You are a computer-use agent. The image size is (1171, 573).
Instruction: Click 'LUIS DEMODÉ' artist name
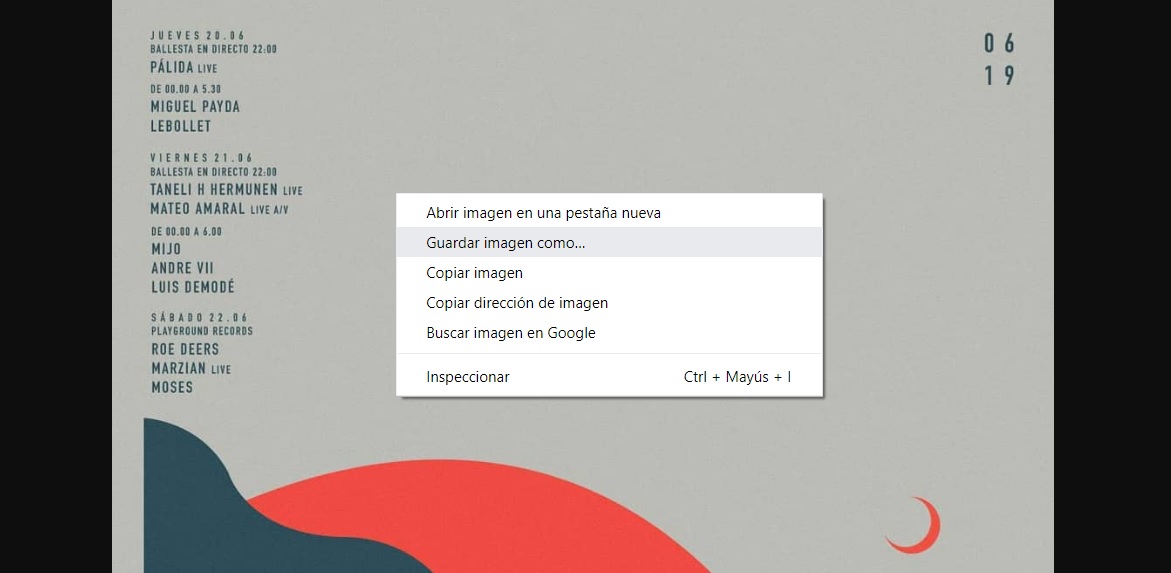tap(192, 287)
